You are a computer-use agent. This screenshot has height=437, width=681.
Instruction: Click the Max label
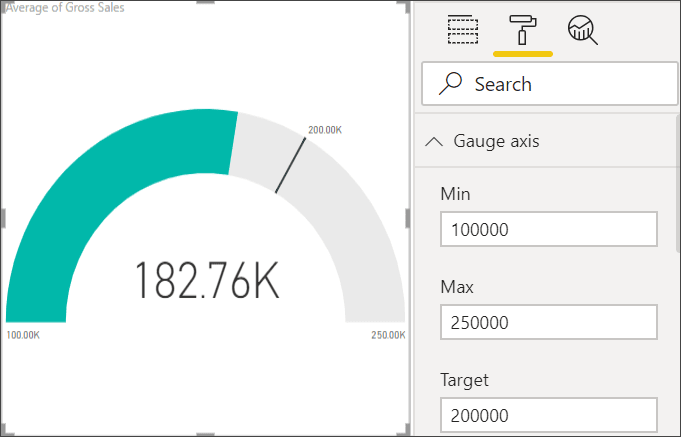[x=457, y=287]
